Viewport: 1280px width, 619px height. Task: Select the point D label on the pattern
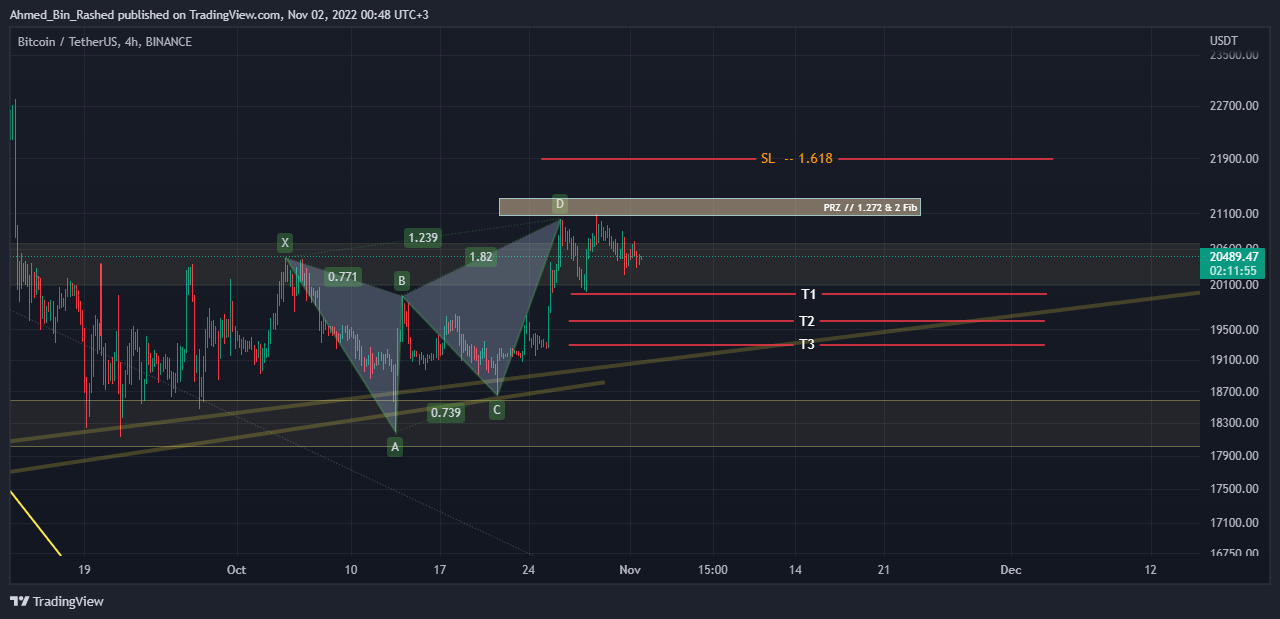(x=559, y=204)
